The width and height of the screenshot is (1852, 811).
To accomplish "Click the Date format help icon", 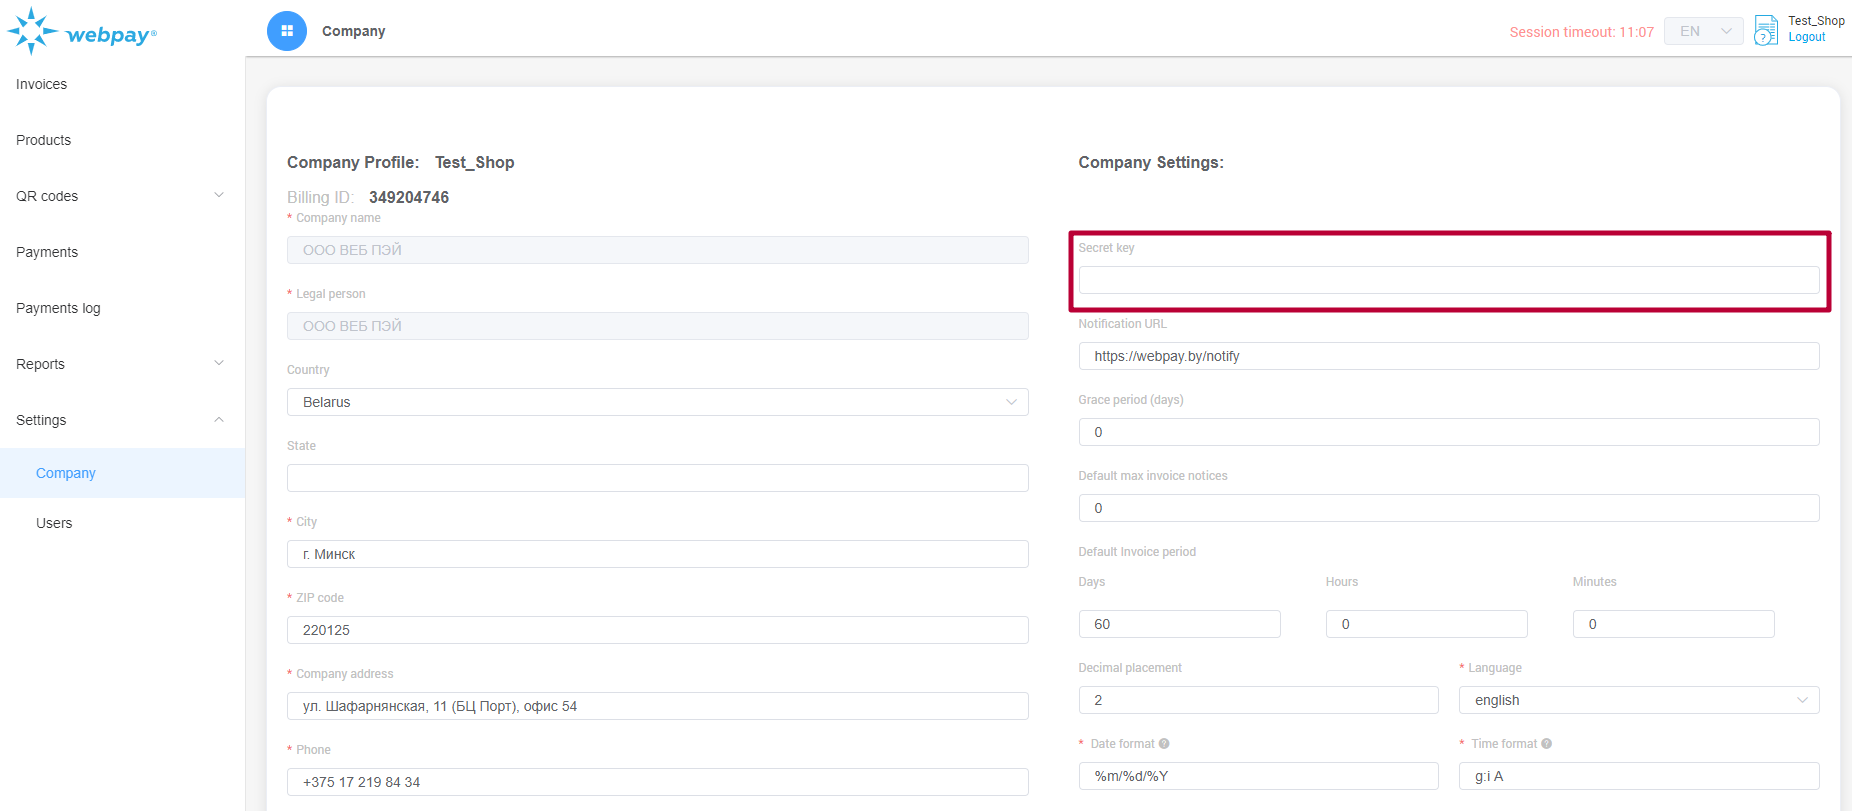I will point(1164,744).
